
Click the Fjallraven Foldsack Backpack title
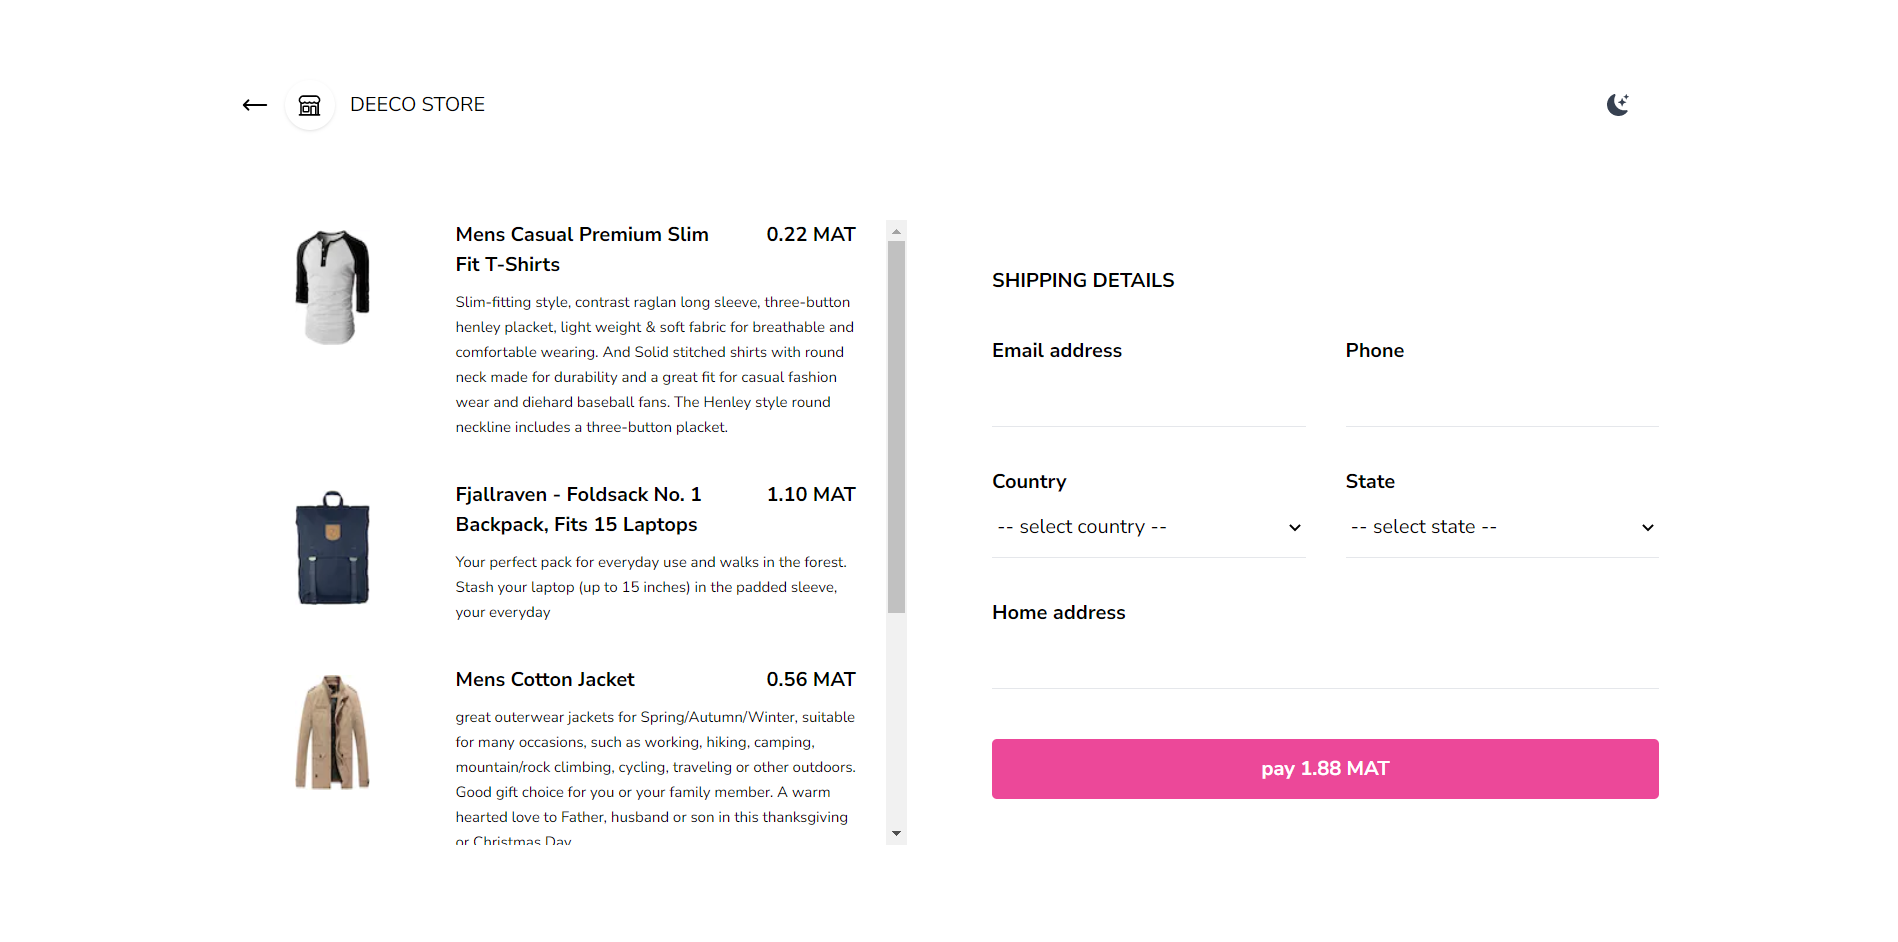point(578,509)
